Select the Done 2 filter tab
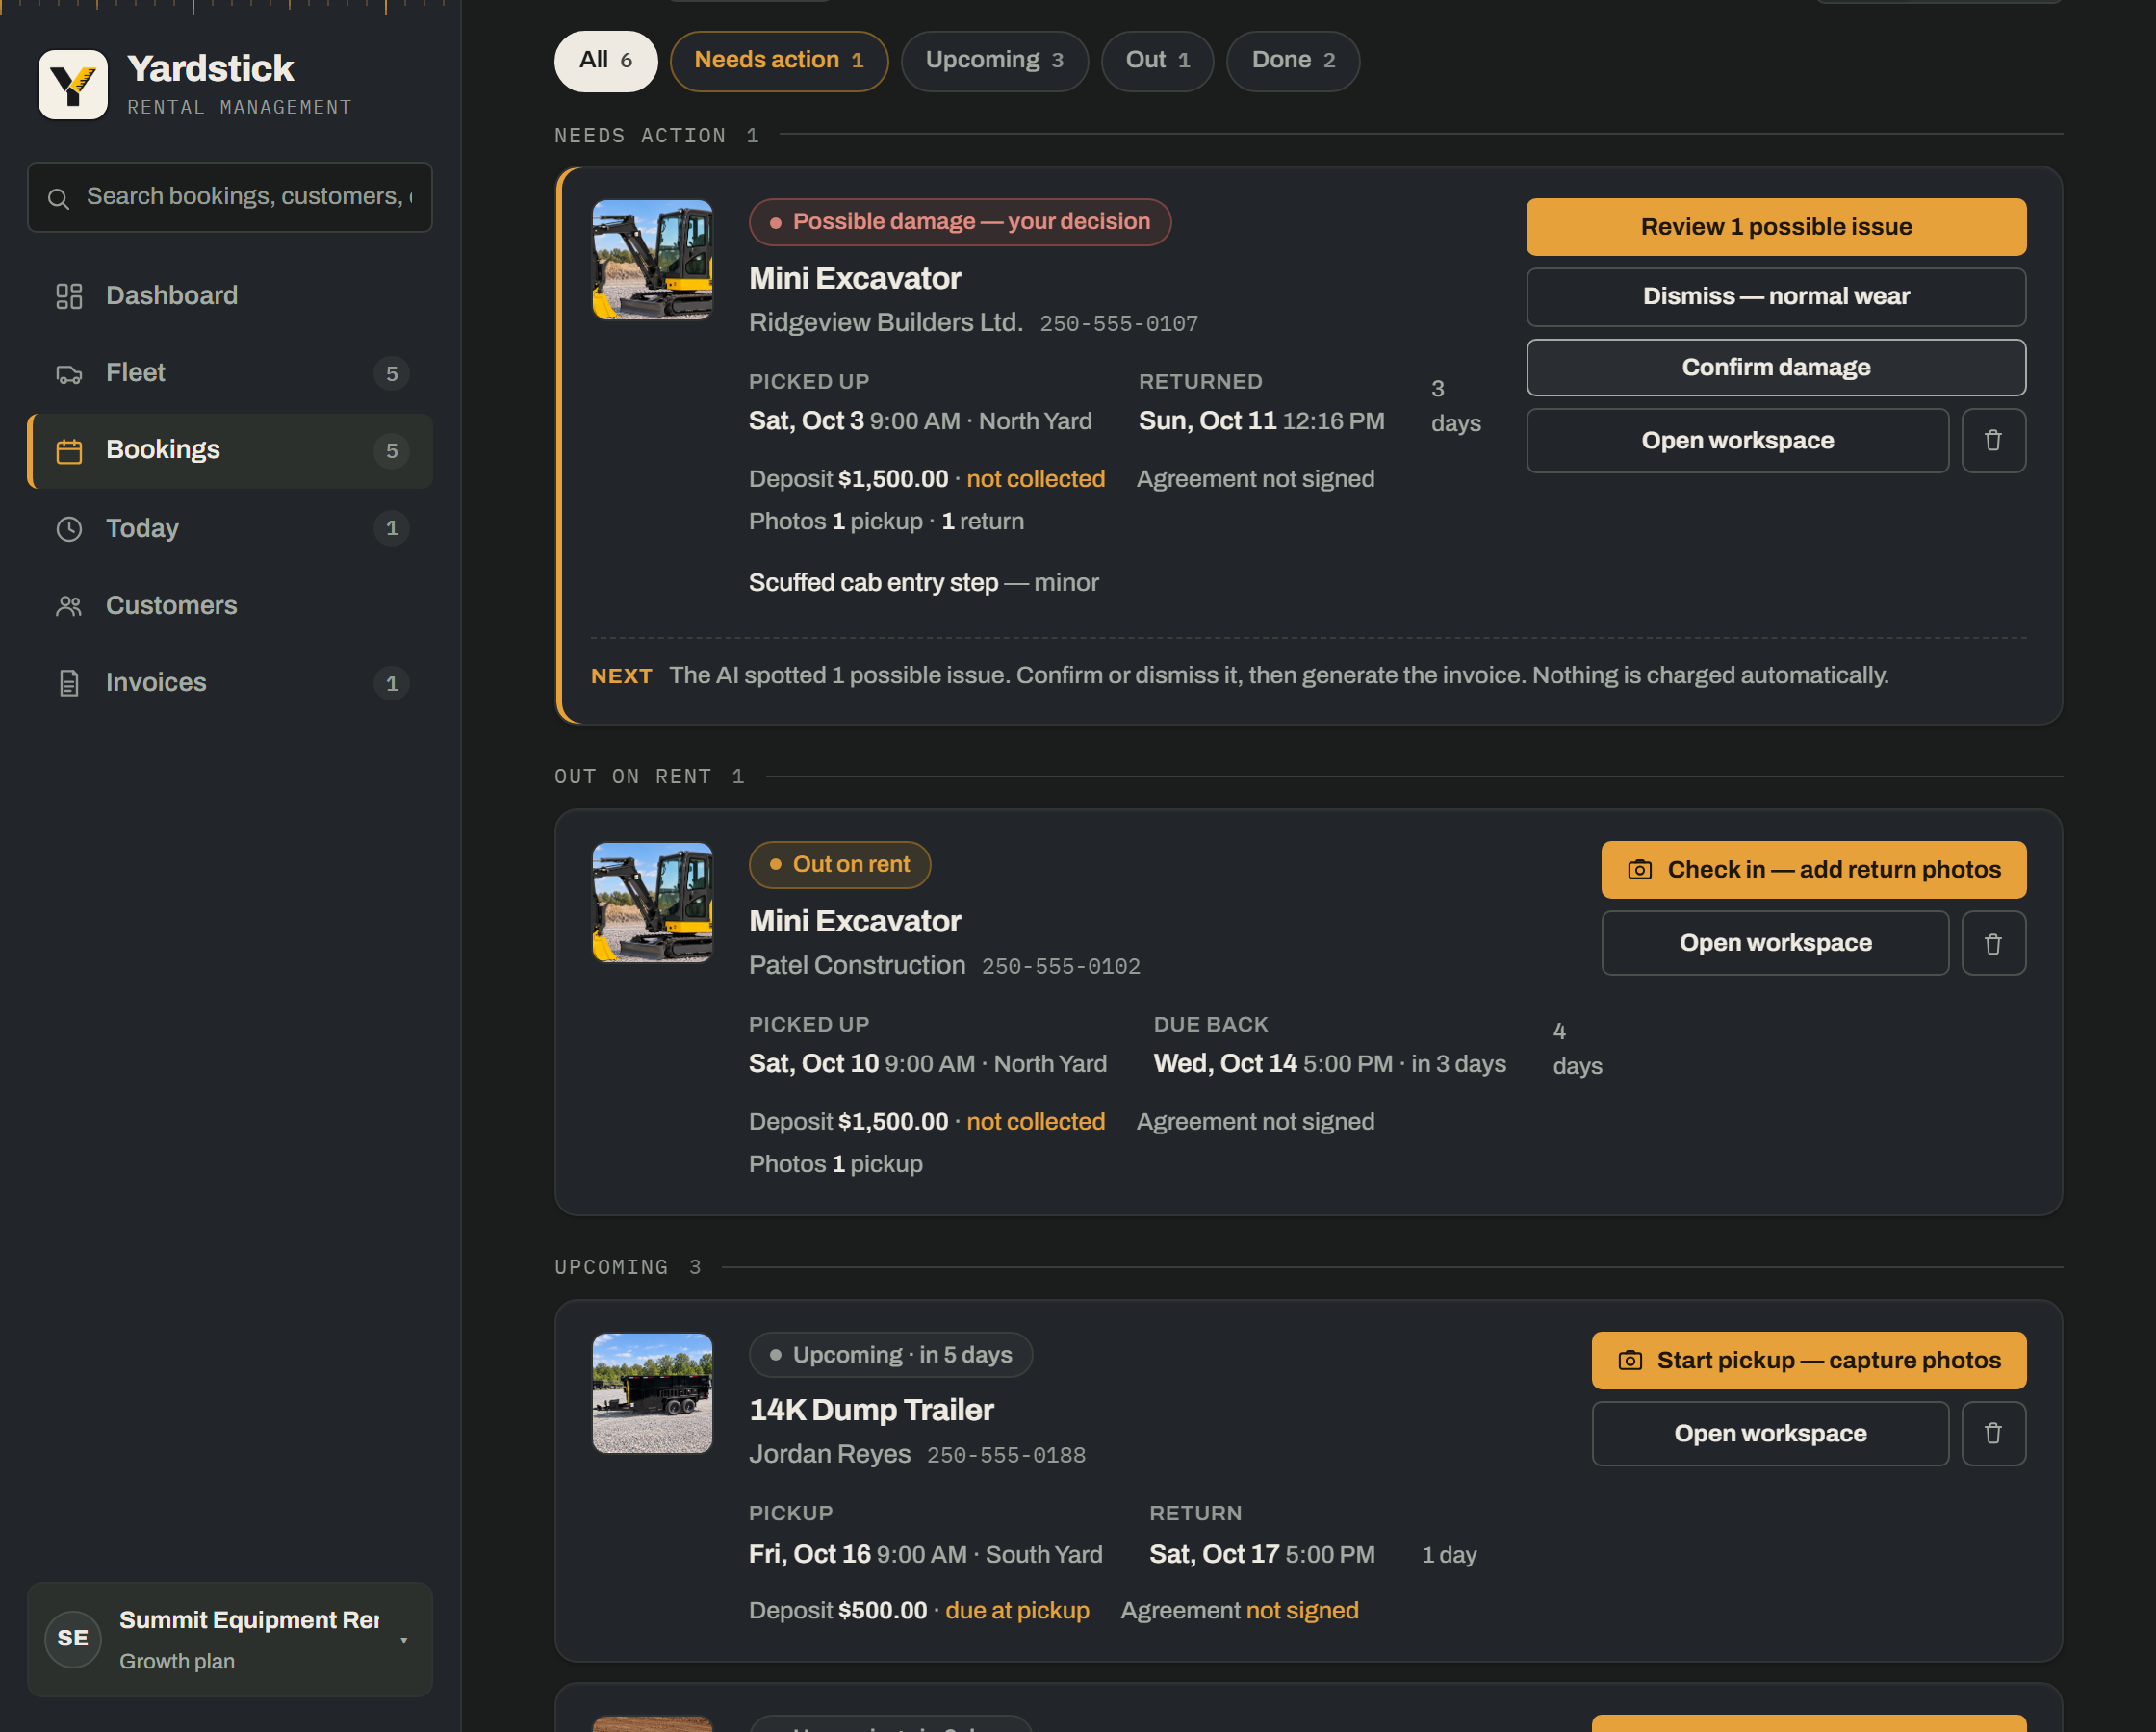 point(1293,61)
